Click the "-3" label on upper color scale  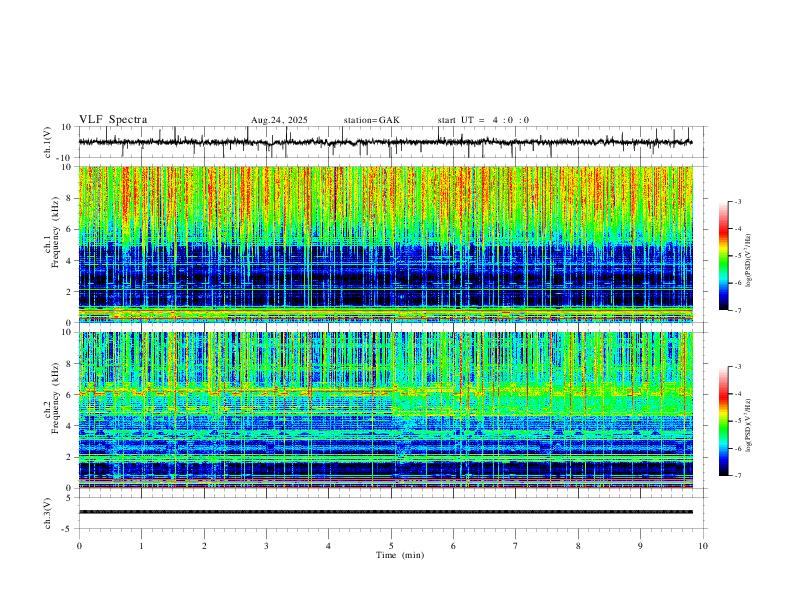point(737,201)
